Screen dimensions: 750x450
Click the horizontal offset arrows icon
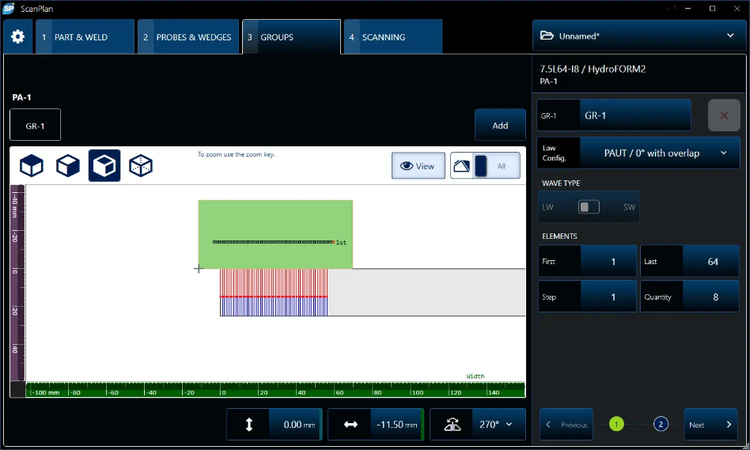coord(351,424)
